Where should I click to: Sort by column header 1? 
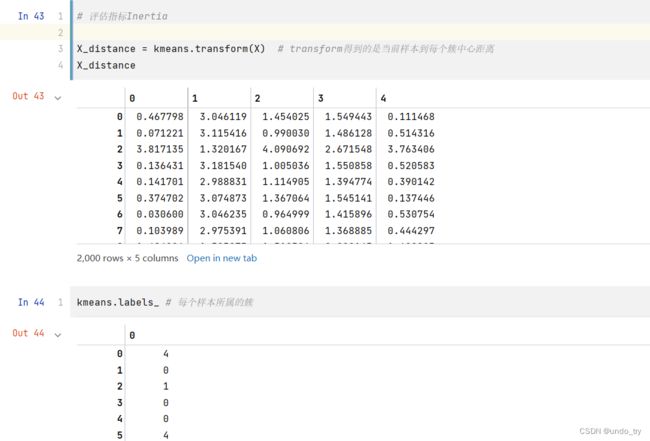(x=195, y=98)
